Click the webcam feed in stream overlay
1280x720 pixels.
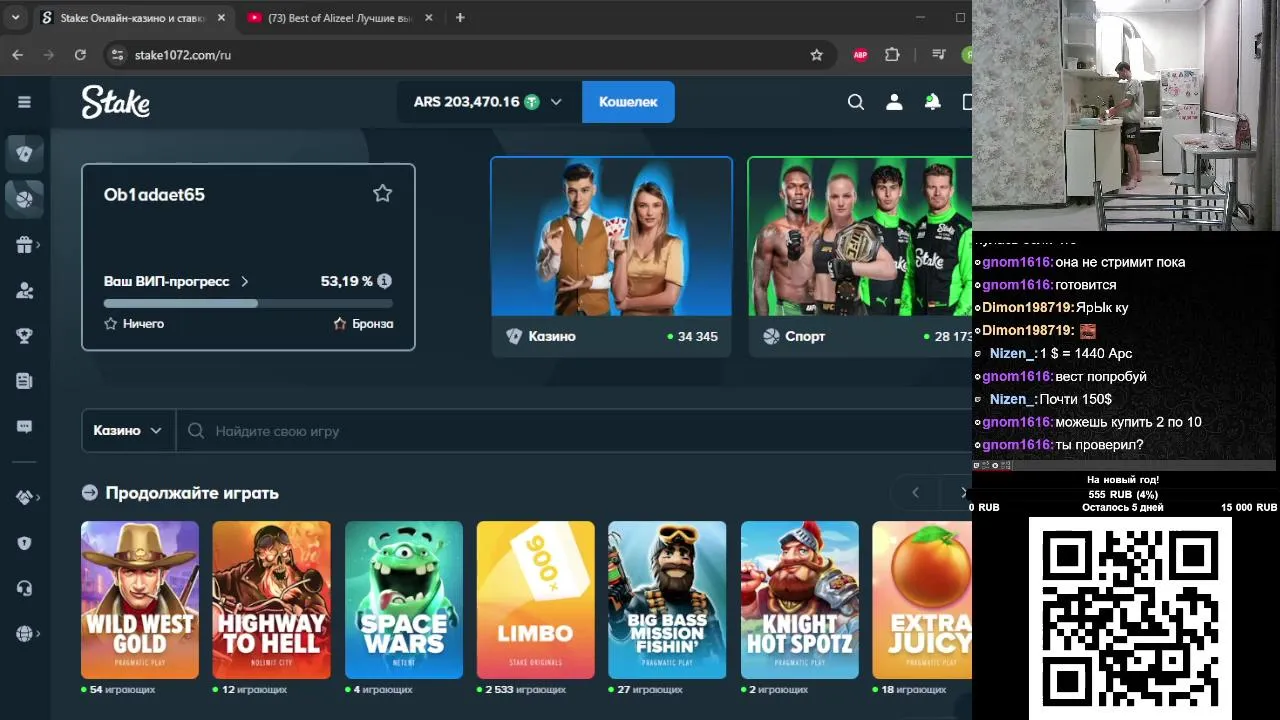[x=1125, y=116]
